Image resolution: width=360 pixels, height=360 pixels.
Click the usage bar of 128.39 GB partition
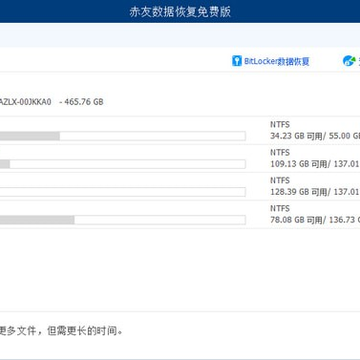coord(123,192)
